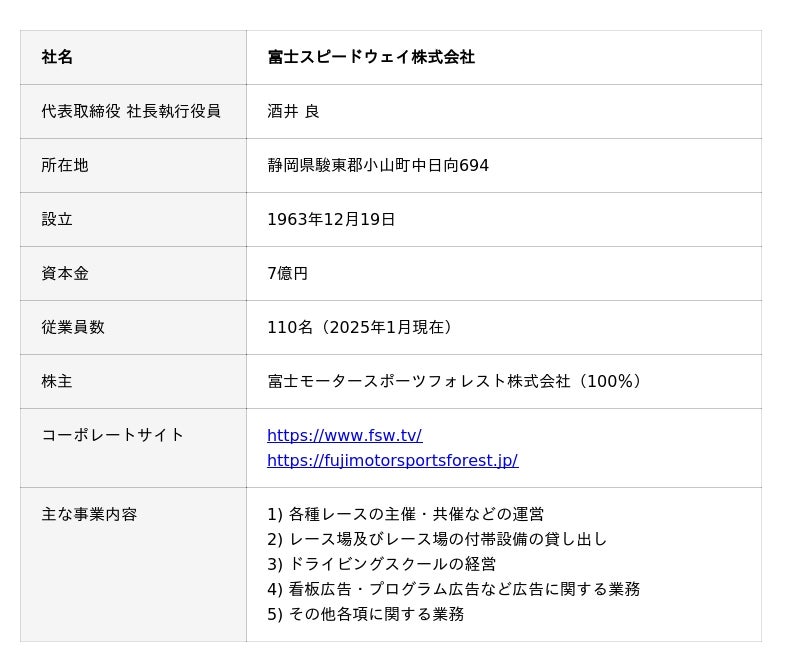Click business item 5) その他各項に関する業務
Viewport: 800px width, 672px height.
coord(365,614)
